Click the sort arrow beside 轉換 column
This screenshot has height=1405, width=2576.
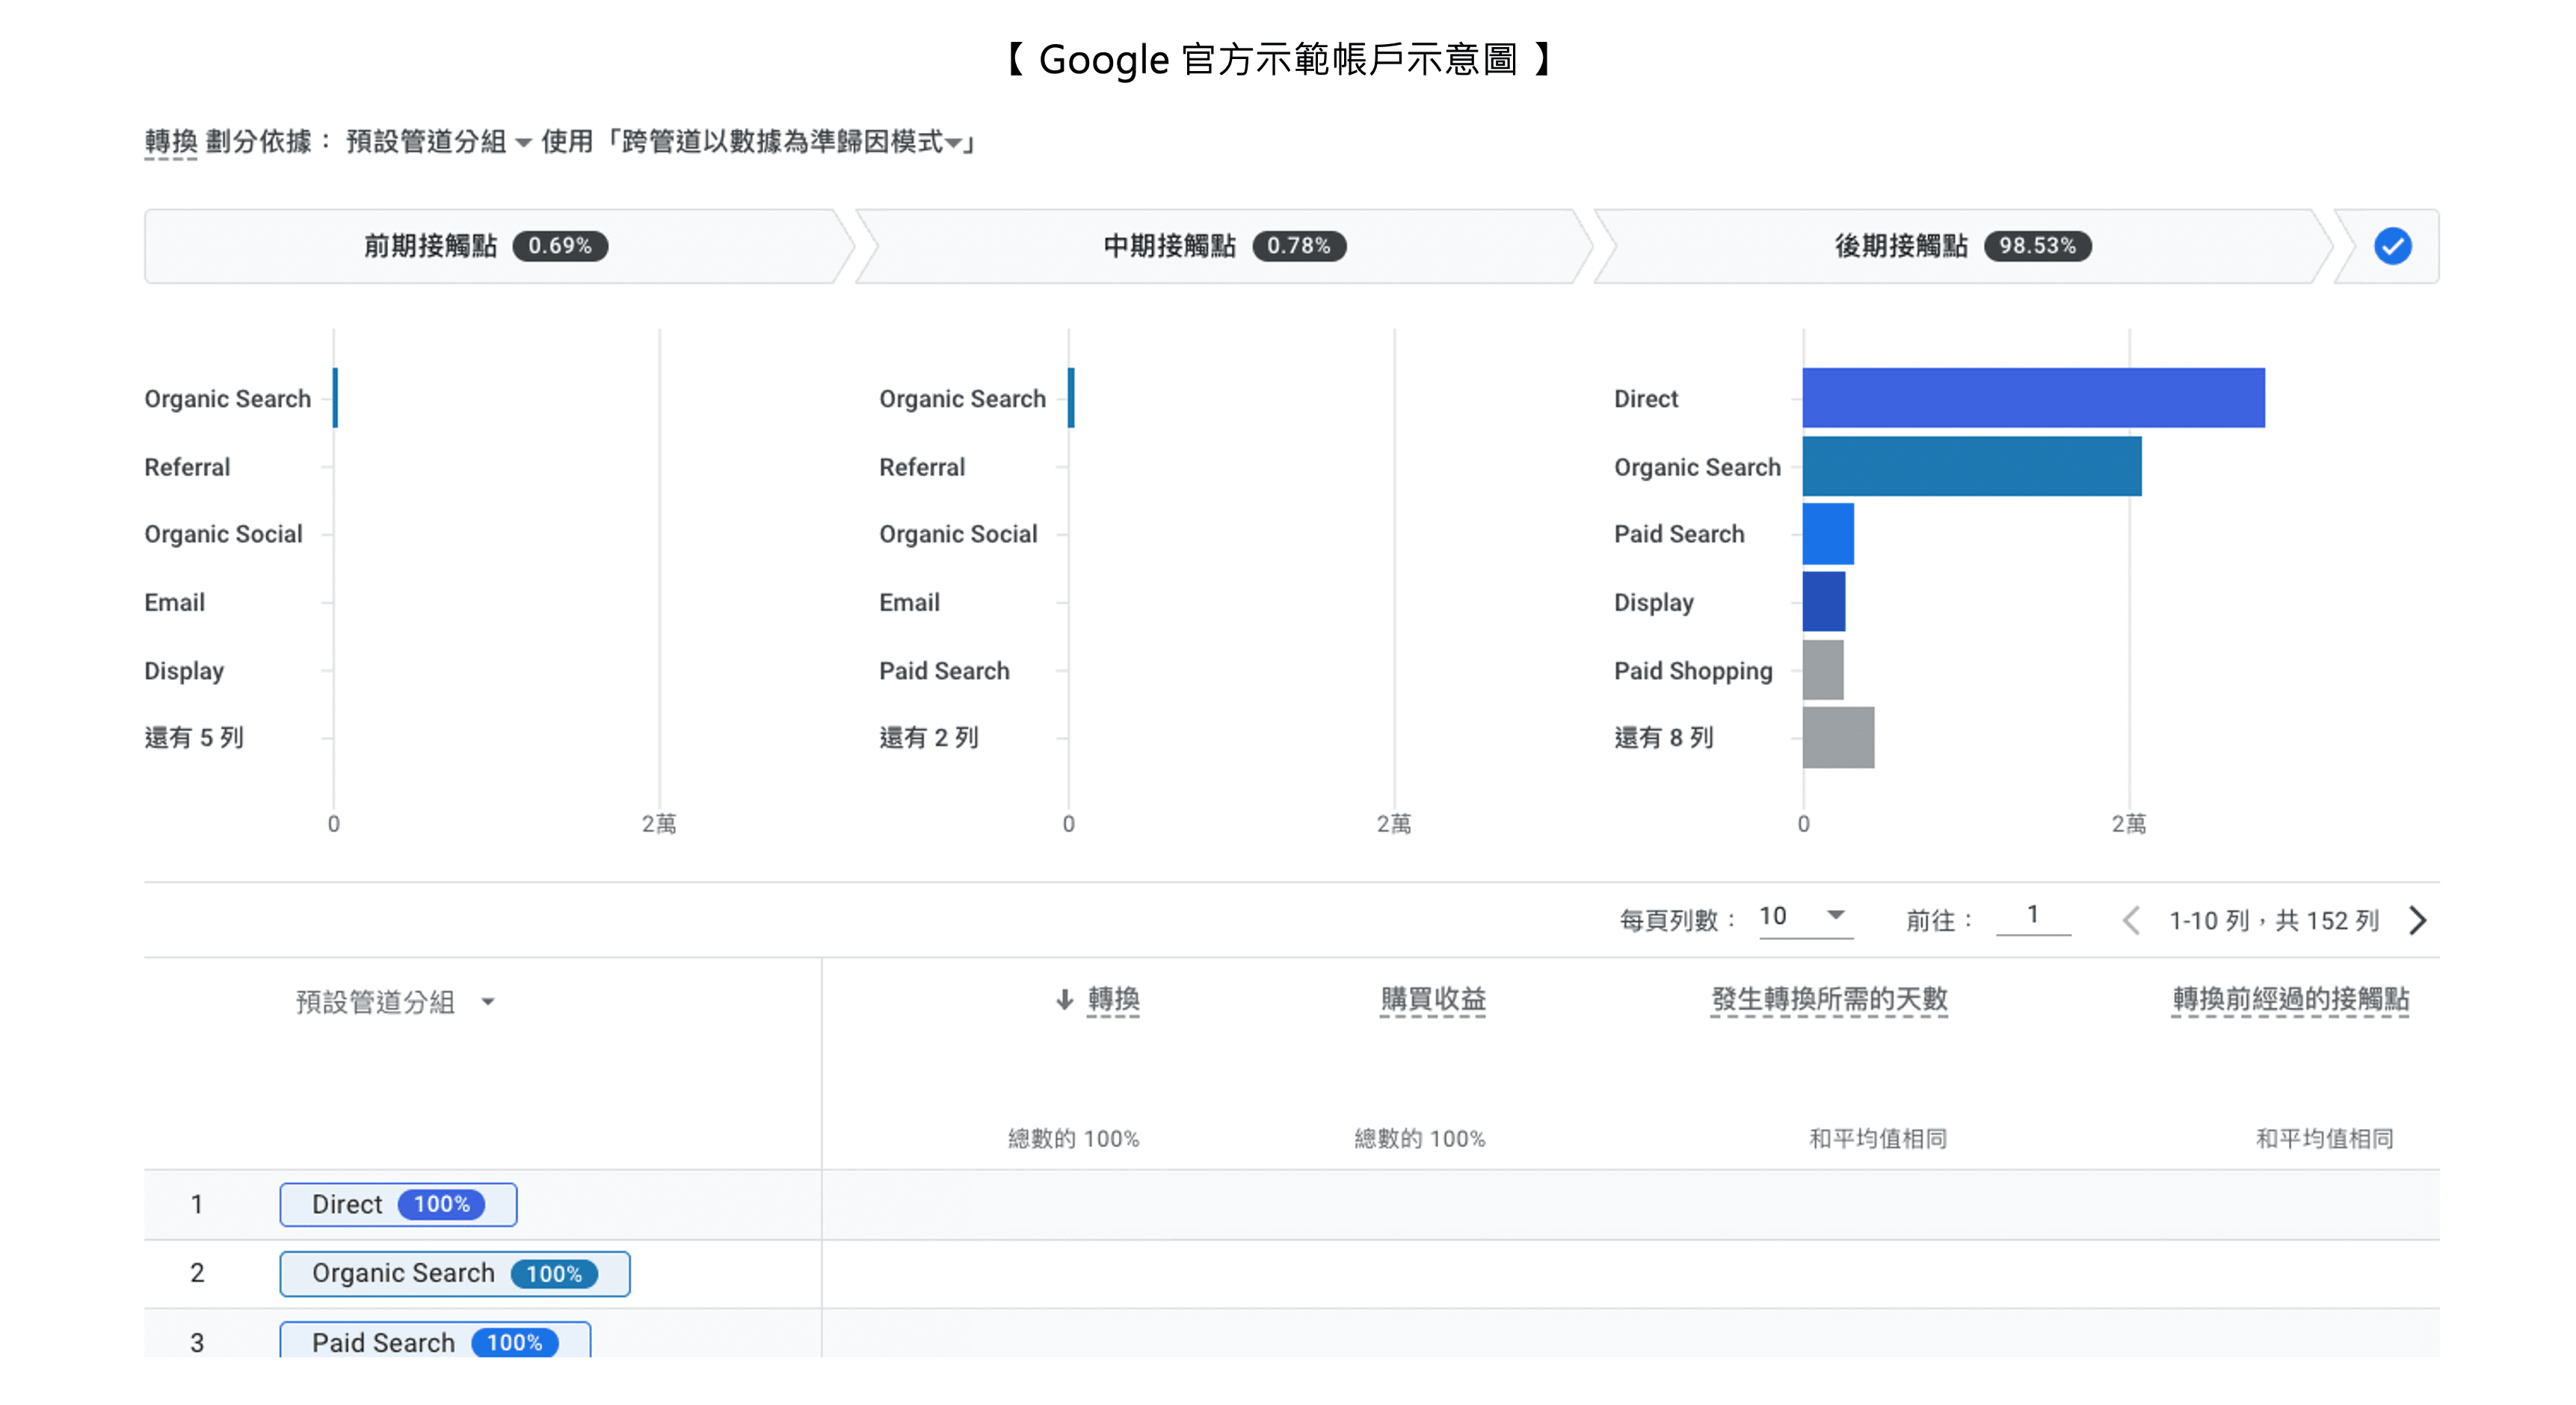pos(1065,999)
